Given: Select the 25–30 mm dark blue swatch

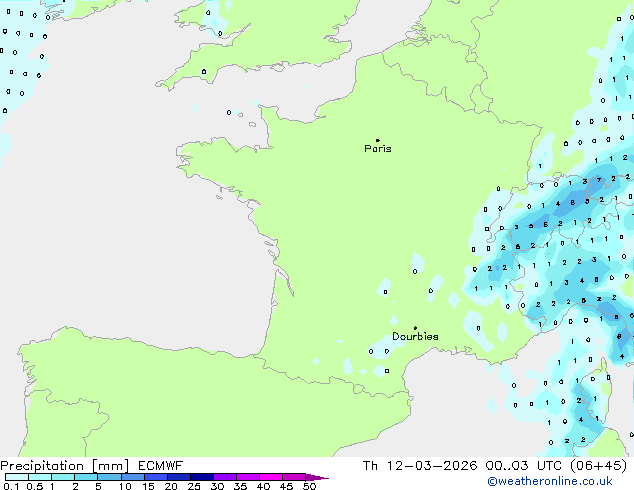Looking at the screenshot, I should (x=201, y=477).
